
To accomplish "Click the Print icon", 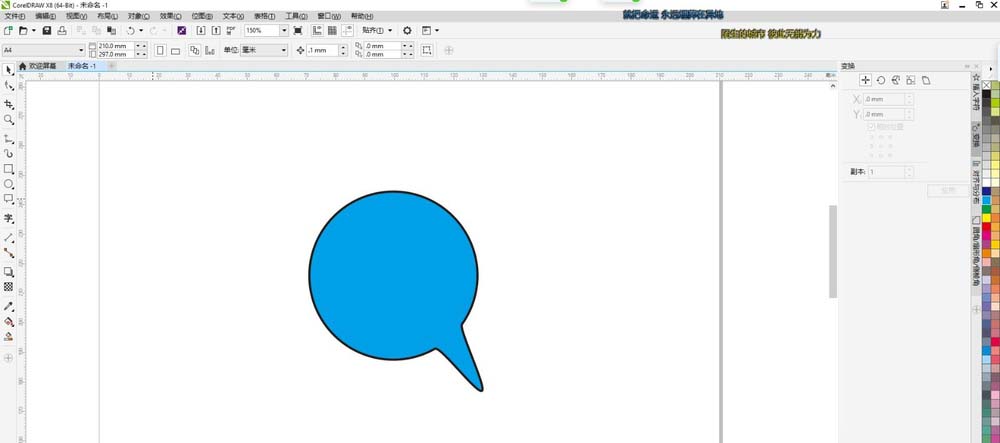I will [x=62, y=31].
